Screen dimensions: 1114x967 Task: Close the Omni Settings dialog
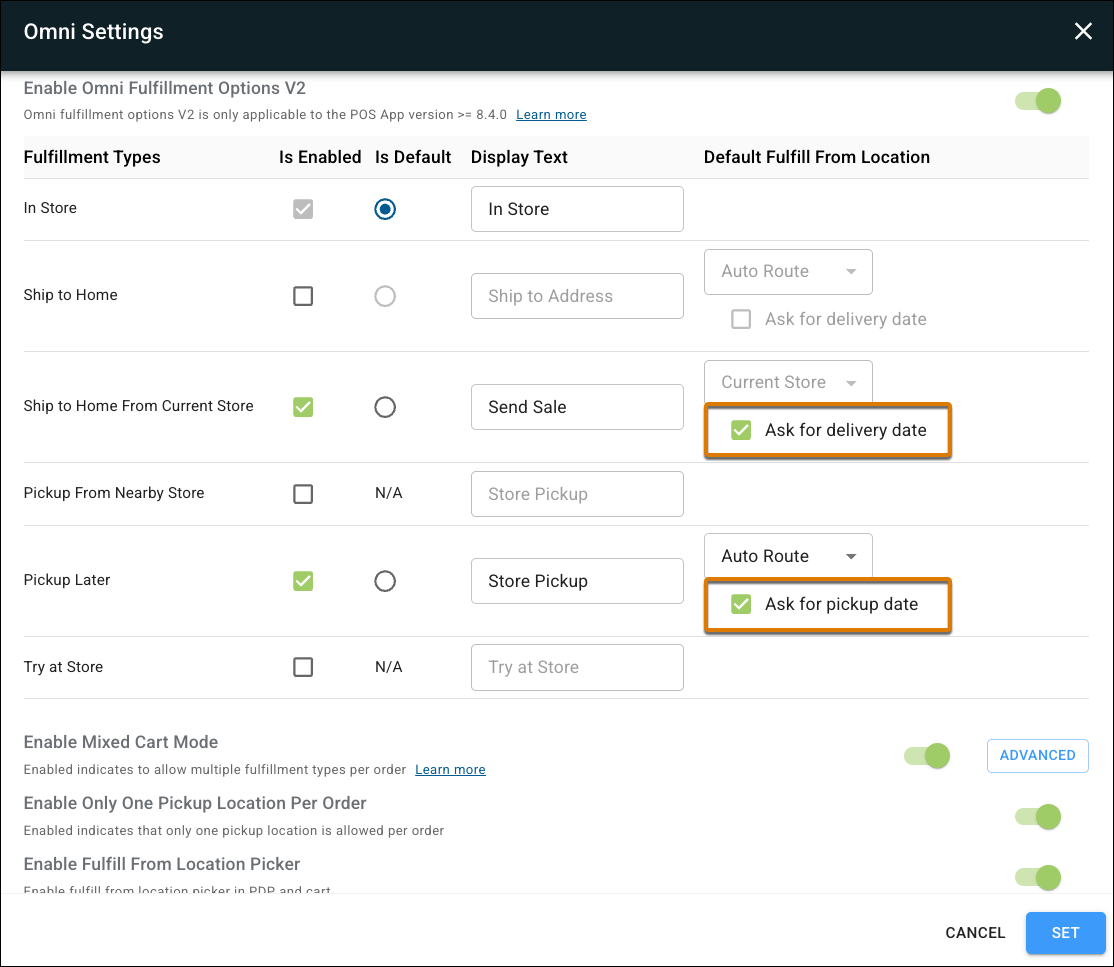coord(1083,31)
